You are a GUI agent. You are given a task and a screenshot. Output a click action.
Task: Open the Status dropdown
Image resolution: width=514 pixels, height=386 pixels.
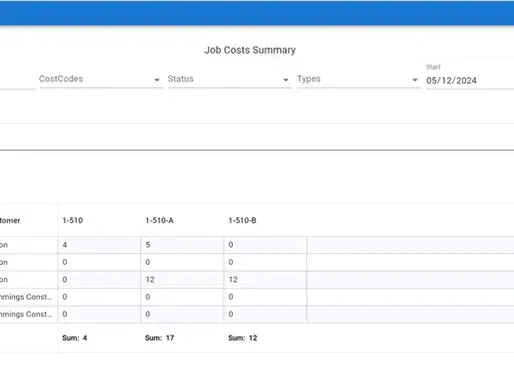230,79
